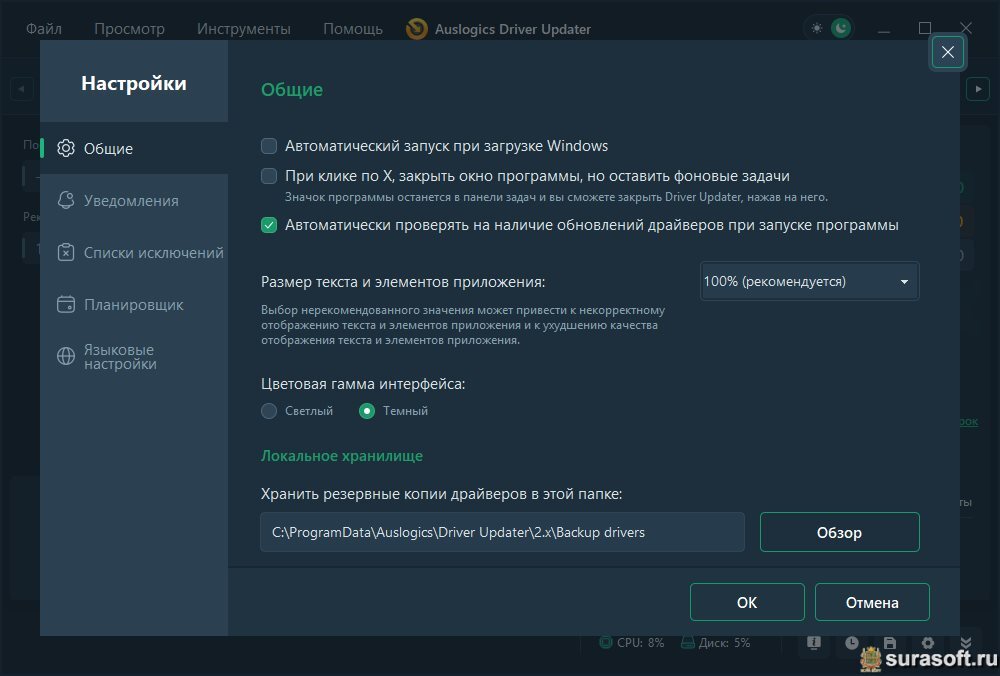Click the Обзор browse button

click(839, 532)
